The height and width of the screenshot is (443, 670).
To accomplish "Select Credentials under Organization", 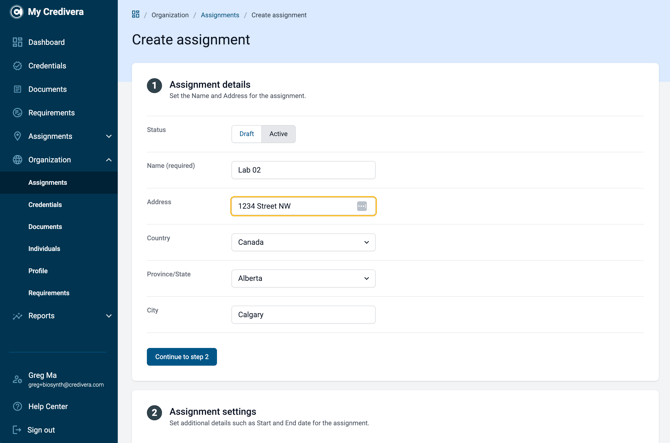I will click(45, 205).
